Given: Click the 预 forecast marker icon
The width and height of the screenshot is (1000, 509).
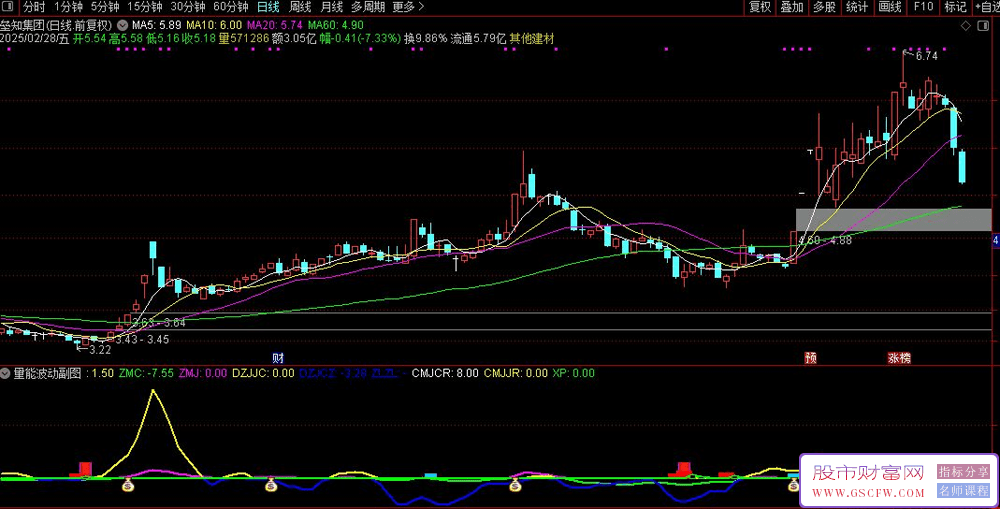Looking at the screenshot, I should pyautogui.click(x=810, y=357).
